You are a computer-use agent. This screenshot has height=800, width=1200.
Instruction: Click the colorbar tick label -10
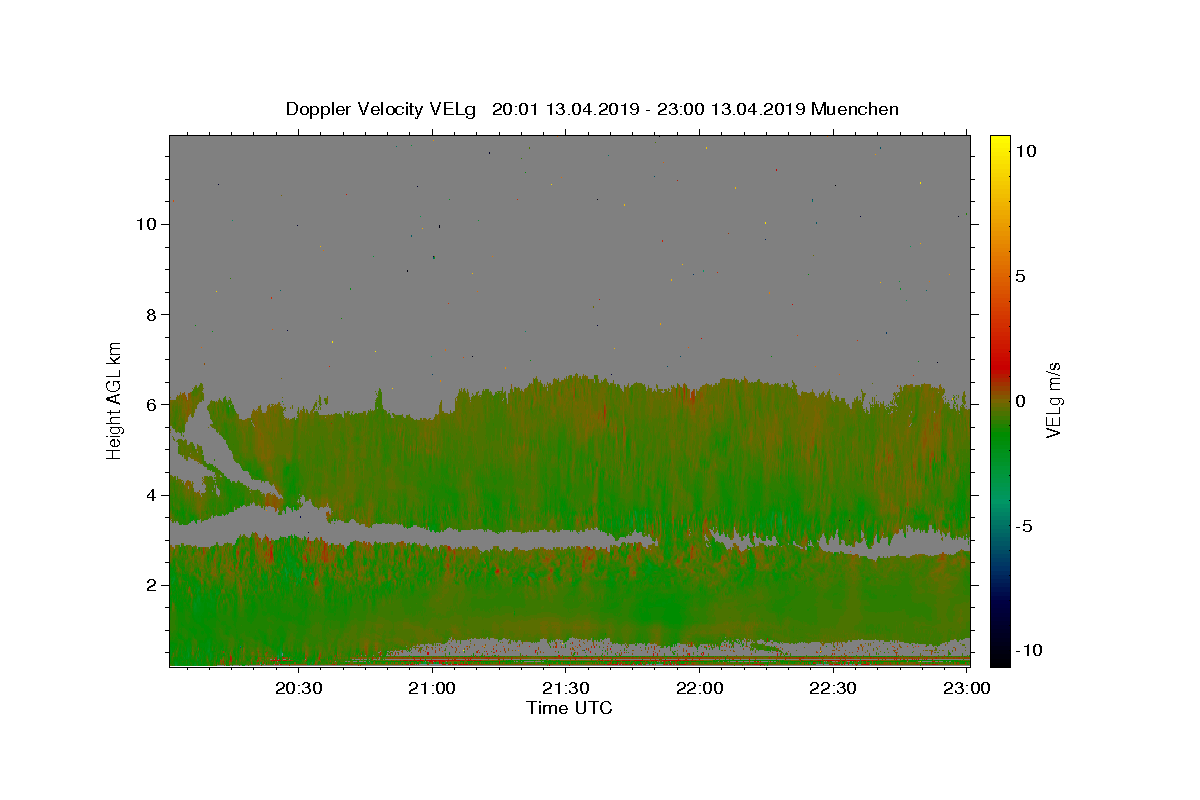1029,651
